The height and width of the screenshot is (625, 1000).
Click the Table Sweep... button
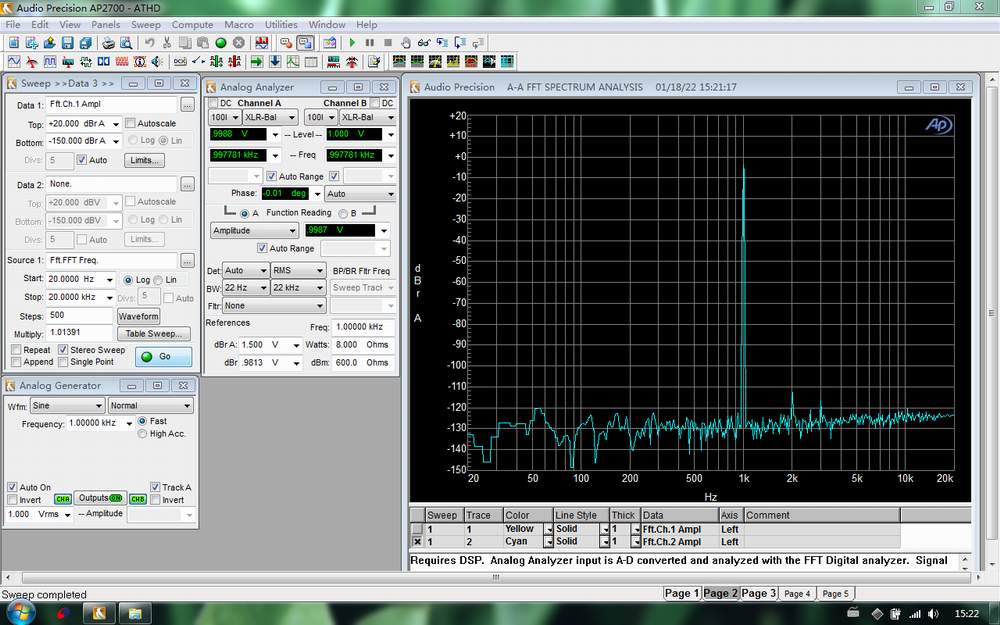click(153, 333)
